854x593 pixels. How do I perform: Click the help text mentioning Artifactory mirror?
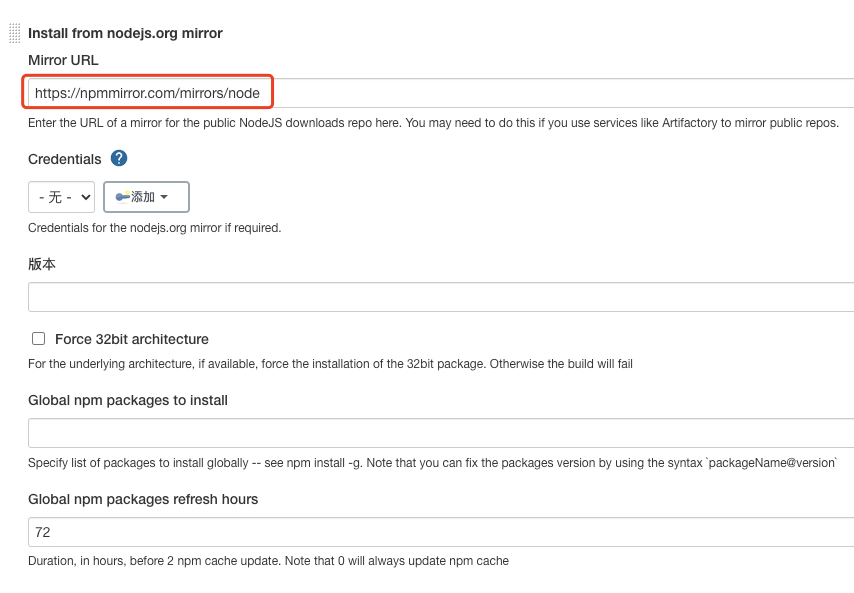pos(434,123)
